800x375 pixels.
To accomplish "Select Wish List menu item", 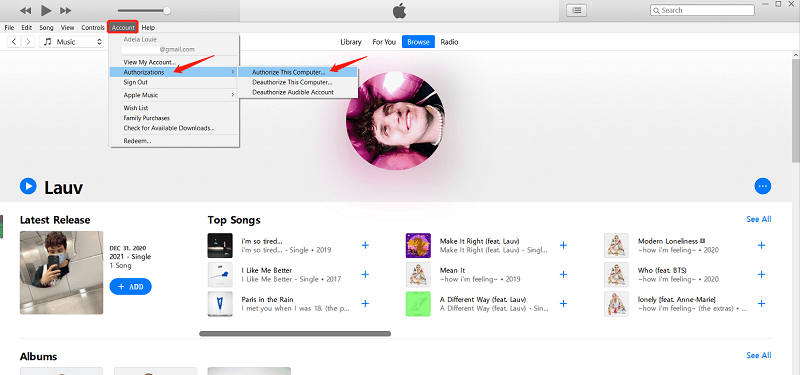I will coord(174,108).
